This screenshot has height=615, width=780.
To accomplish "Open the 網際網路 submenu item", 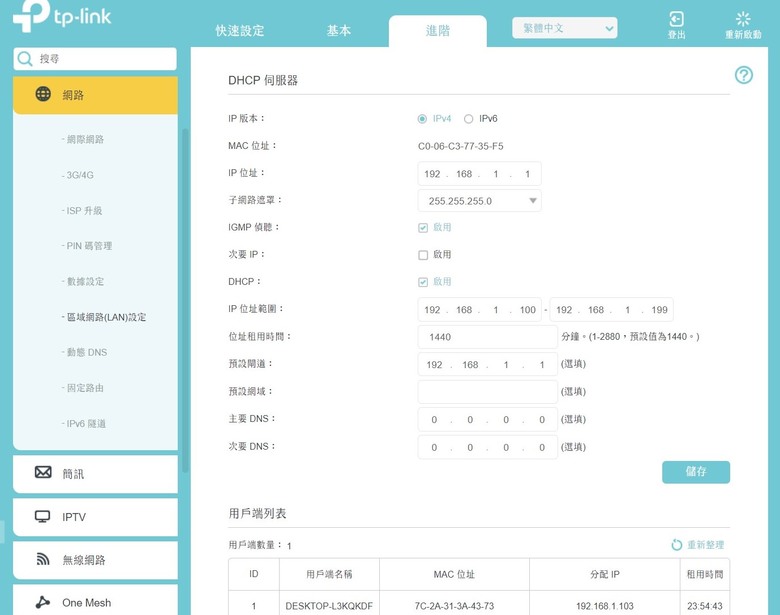I will pos(83,139).
